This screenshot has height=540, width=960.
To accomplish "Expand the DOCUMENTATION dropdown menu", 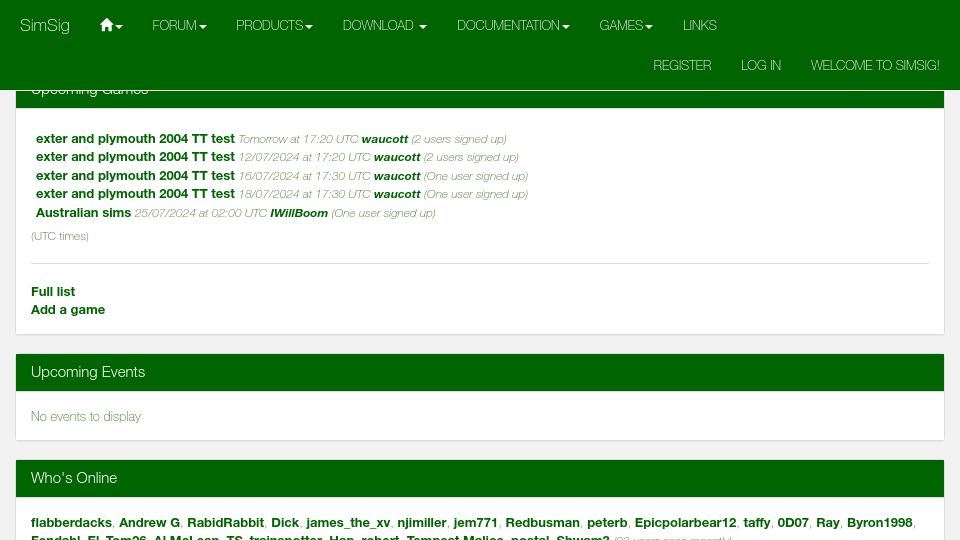I will (513, 25).
